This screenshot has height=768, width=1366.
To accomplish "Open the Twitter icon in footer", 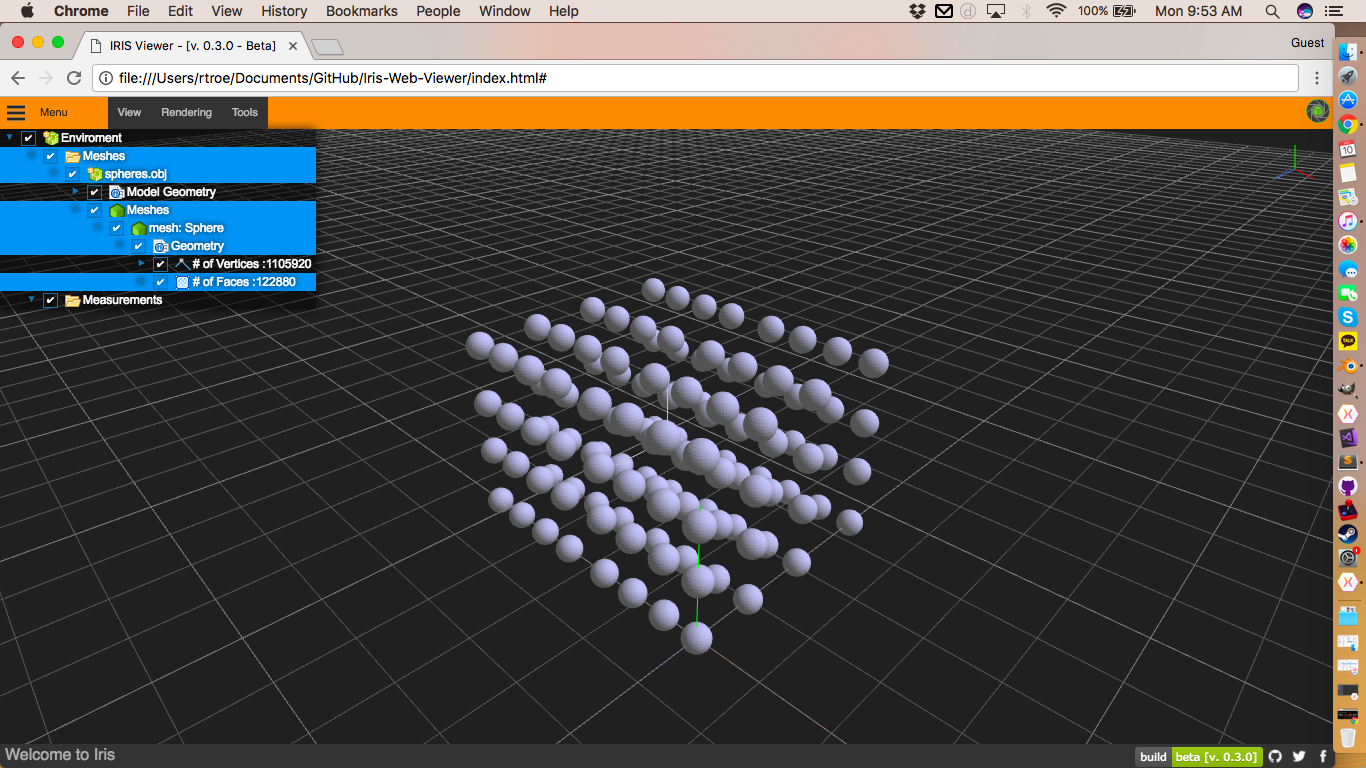I will (1299, 757).
